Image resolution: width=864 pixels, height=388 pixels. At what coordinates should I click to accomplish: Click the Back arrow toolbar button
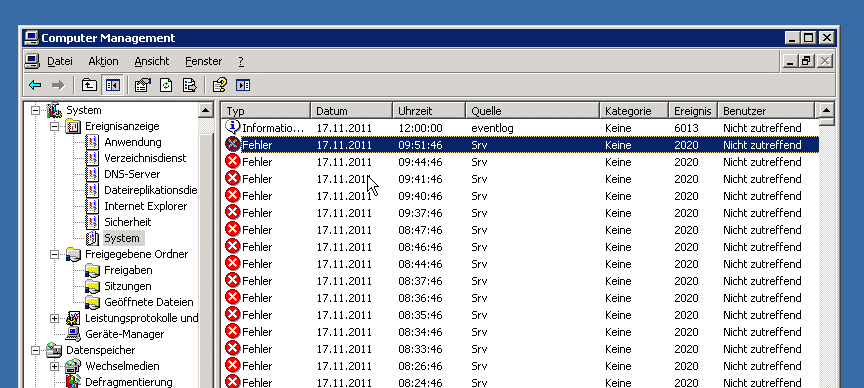point(35,85)
